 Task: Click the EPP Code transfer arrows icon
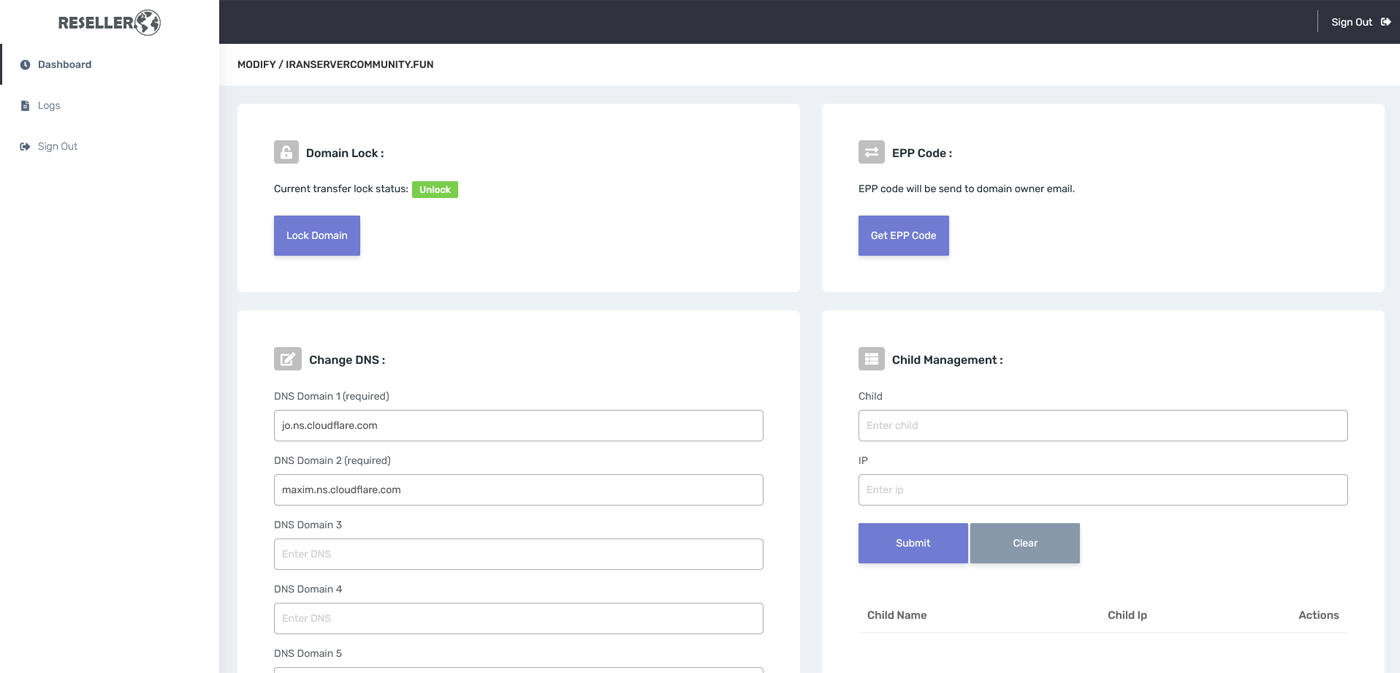coord(871,152)
